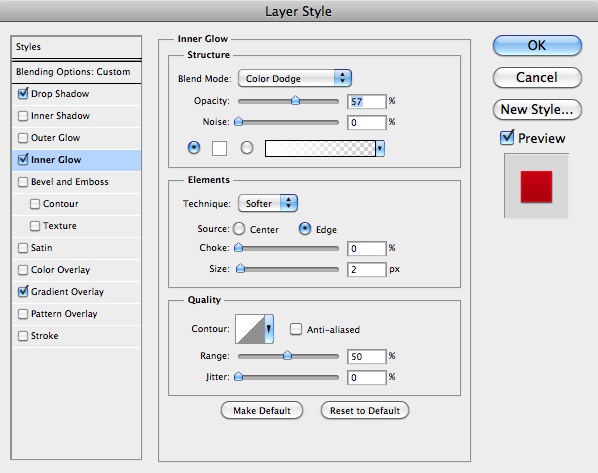The height and width of the screenshot is (473, 598).
Task: Select the Styles list header
Action: 76,47
